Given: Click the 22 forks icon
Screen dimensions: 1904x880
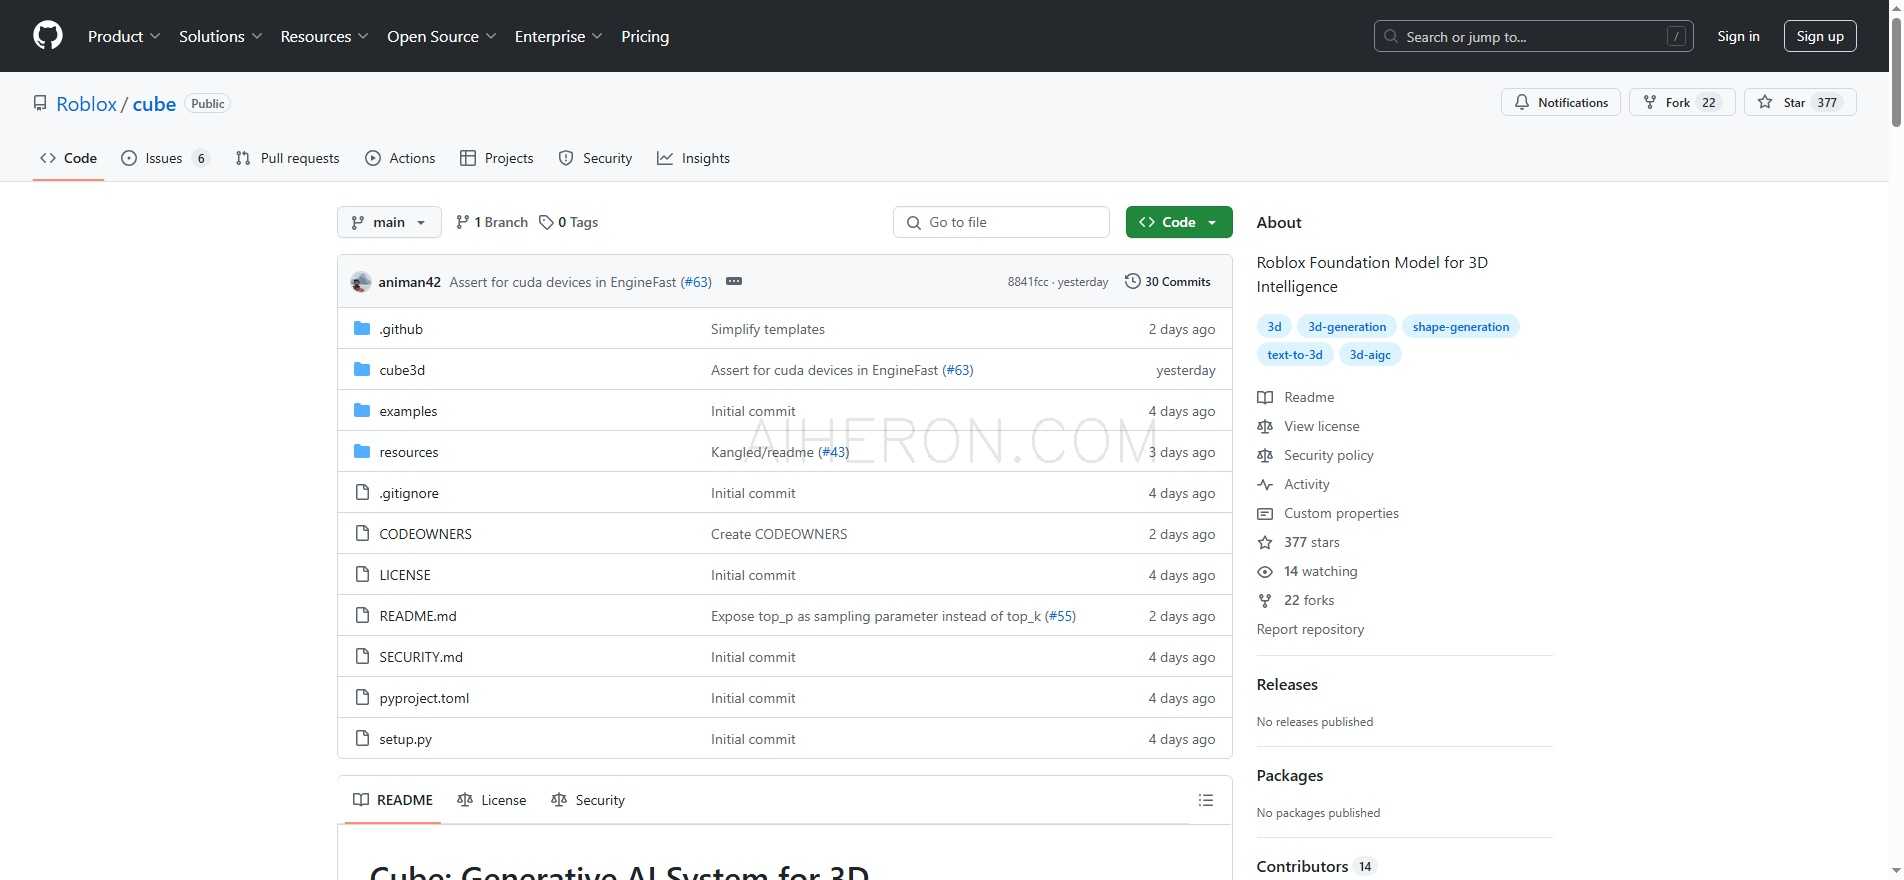Looking at the screenshot, I should click(1265, 600).
